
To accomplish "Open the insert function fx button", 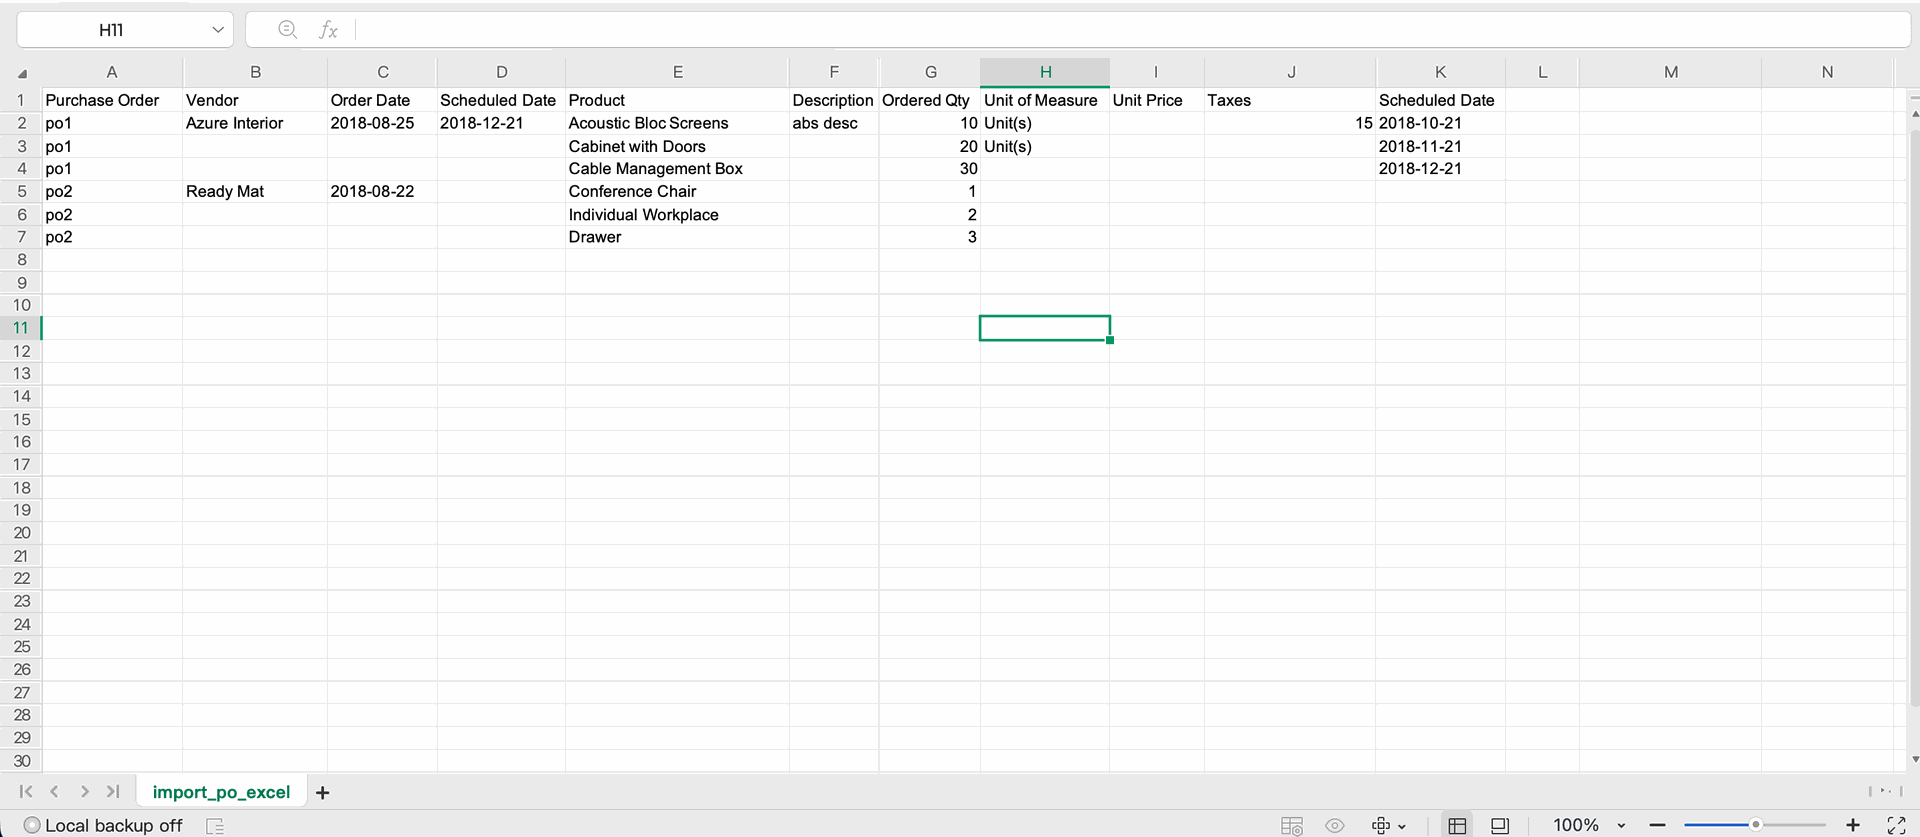I will coord(328,30).
